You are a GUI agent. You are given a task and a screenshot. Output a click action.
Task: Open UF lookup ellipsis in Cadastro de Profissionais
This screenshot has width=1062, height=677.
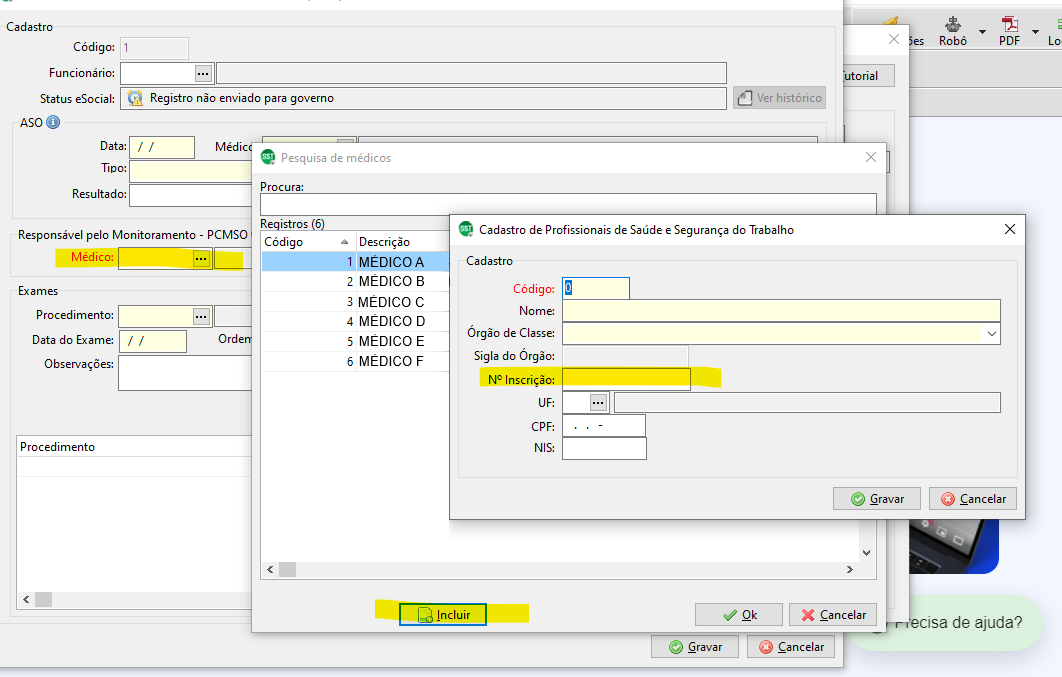[x=597, y=403]
